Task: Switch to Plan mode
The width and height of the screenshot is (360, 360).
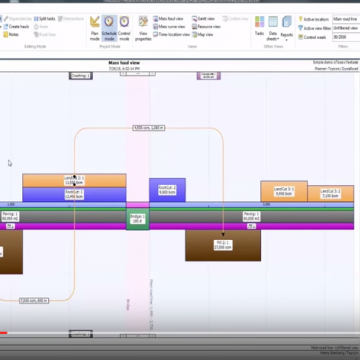Action: coord(95,28)
